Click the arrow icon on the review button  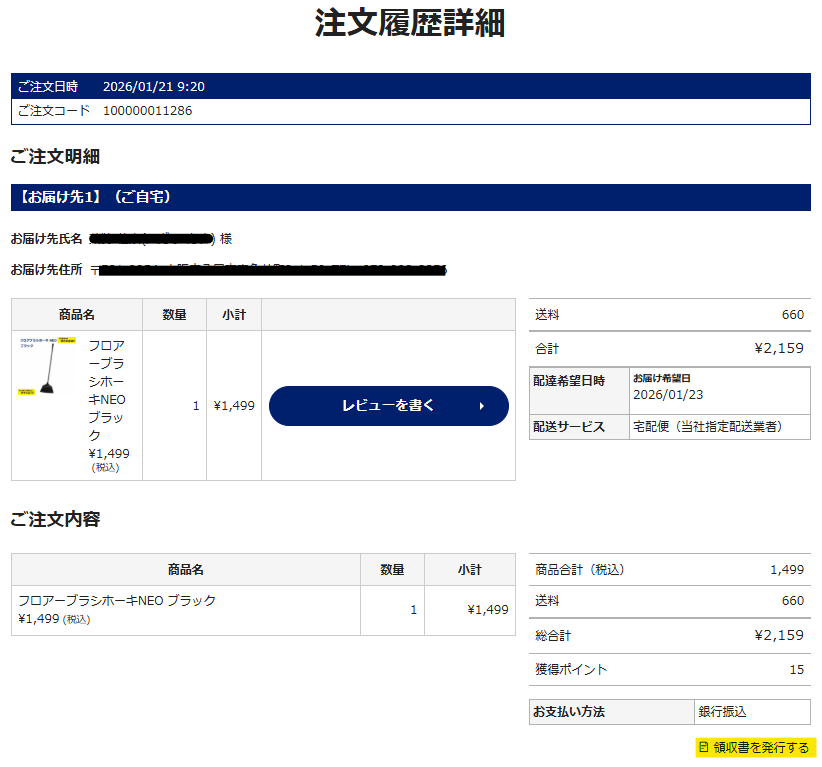click(x=482, y=406)
